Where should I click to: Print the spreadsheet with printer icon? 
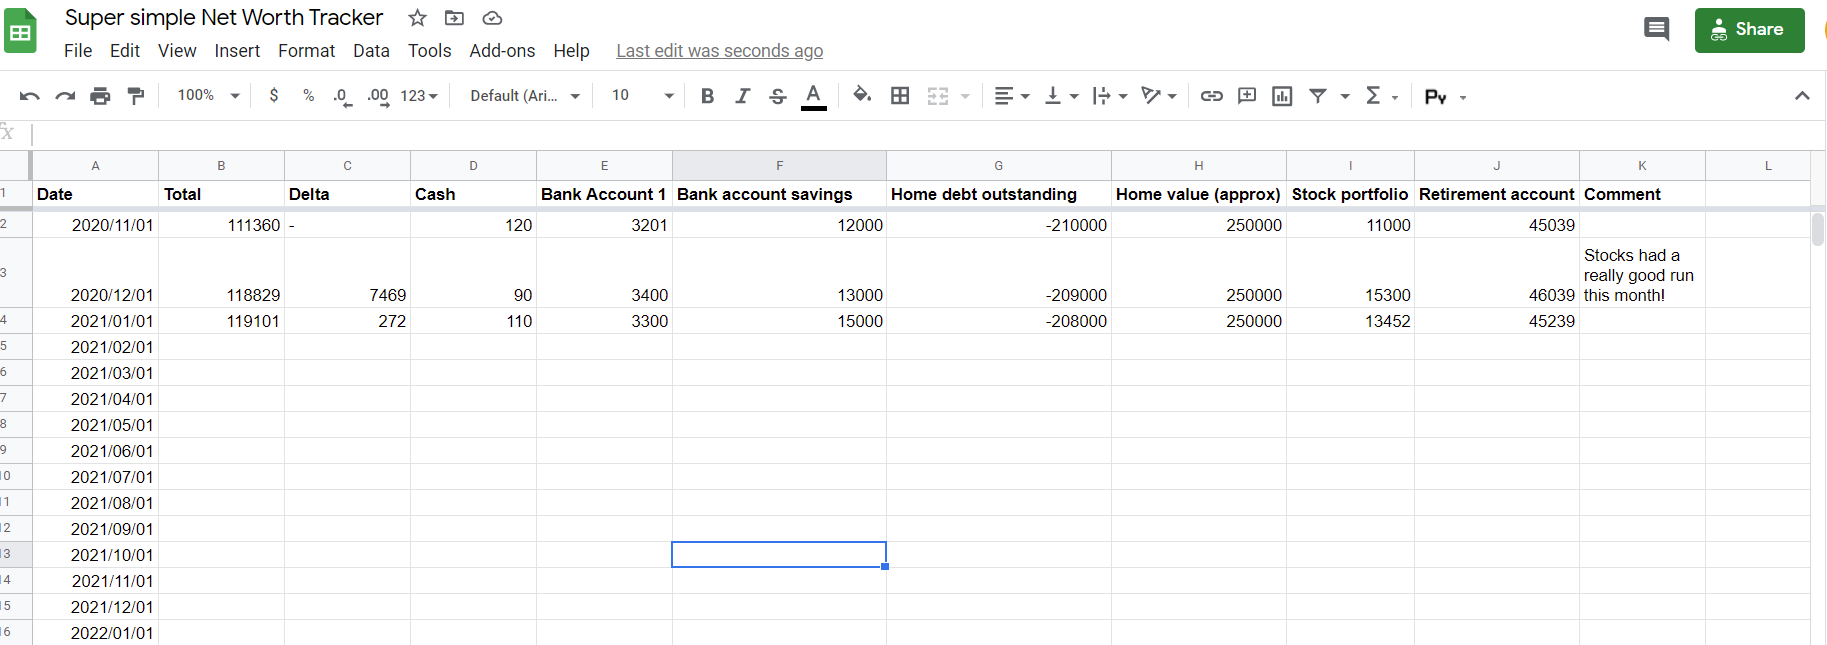100,96
